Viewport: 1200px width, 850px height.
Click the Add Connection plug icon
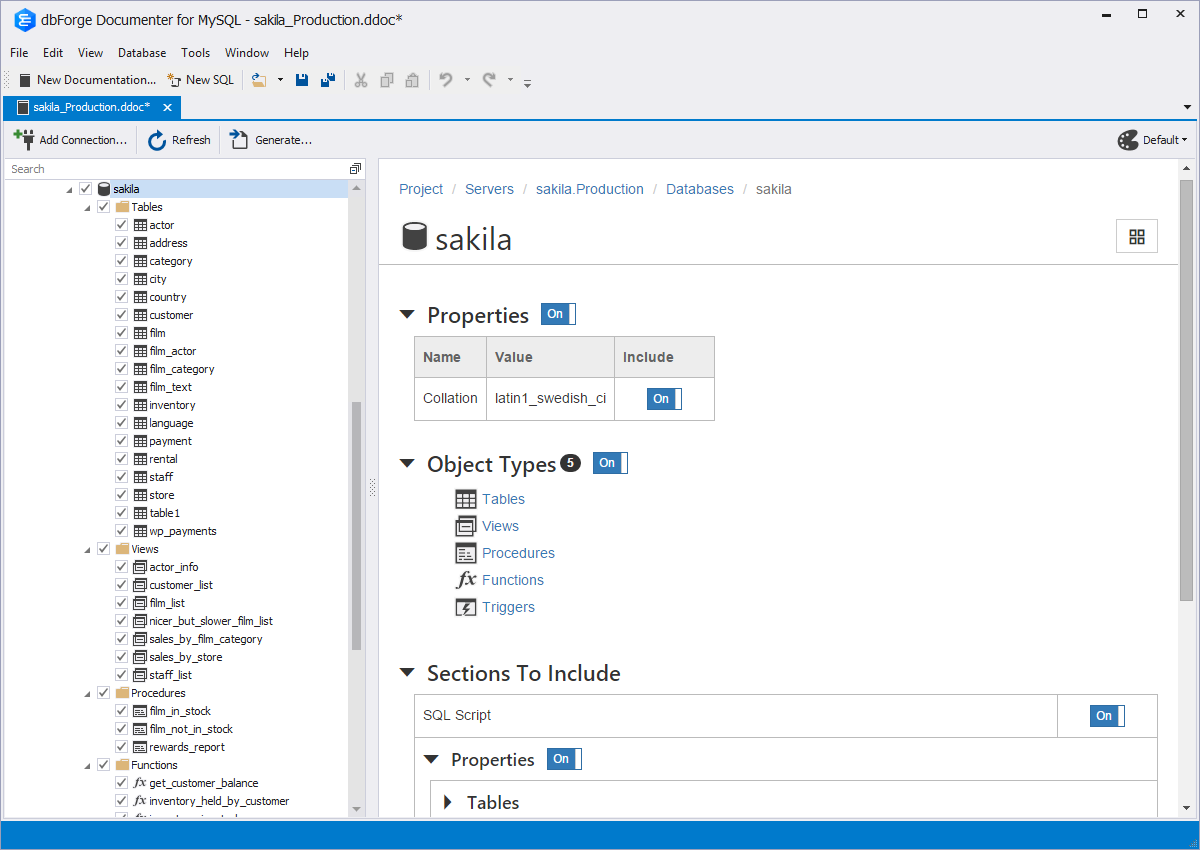click(24, 139)
